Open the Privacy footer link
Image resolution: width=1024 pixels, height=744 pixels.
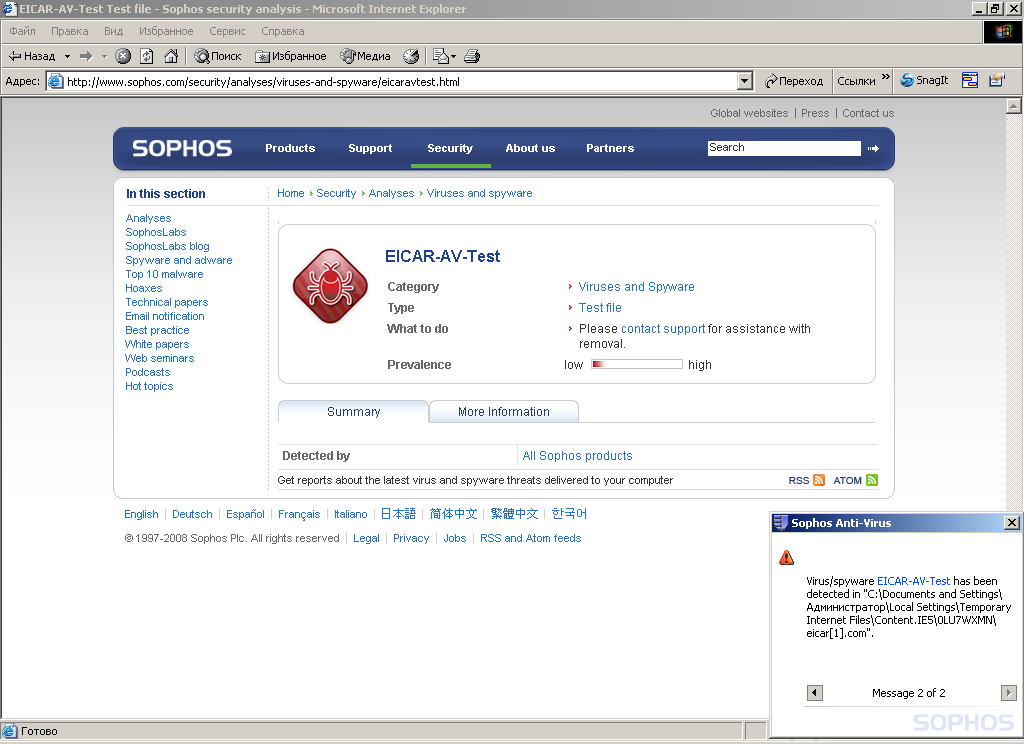411,538
